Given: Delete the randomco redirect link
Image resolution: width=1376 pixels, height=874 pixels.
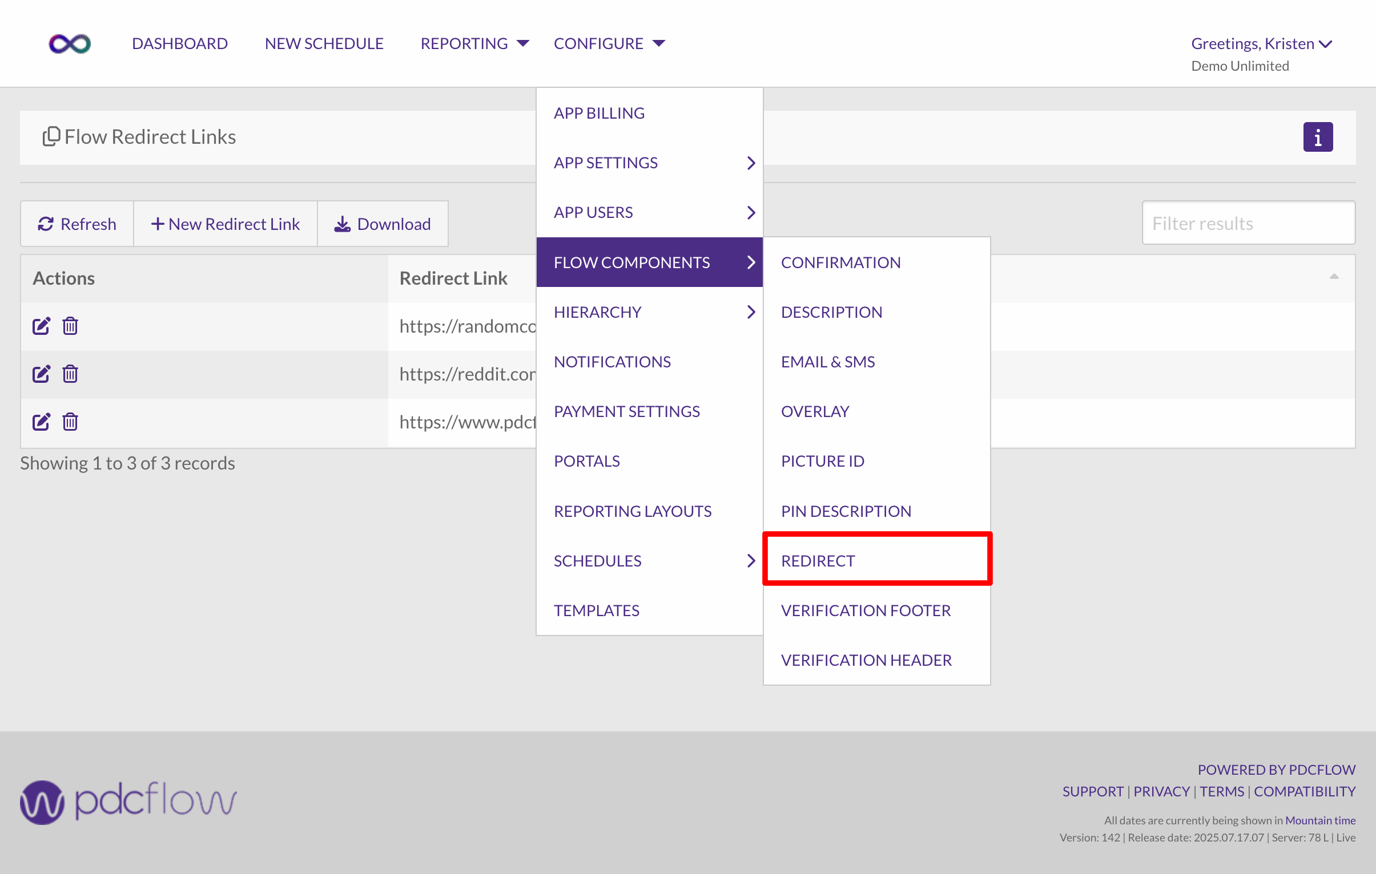Looking at the screenshot, I should (x=70, y=325).
